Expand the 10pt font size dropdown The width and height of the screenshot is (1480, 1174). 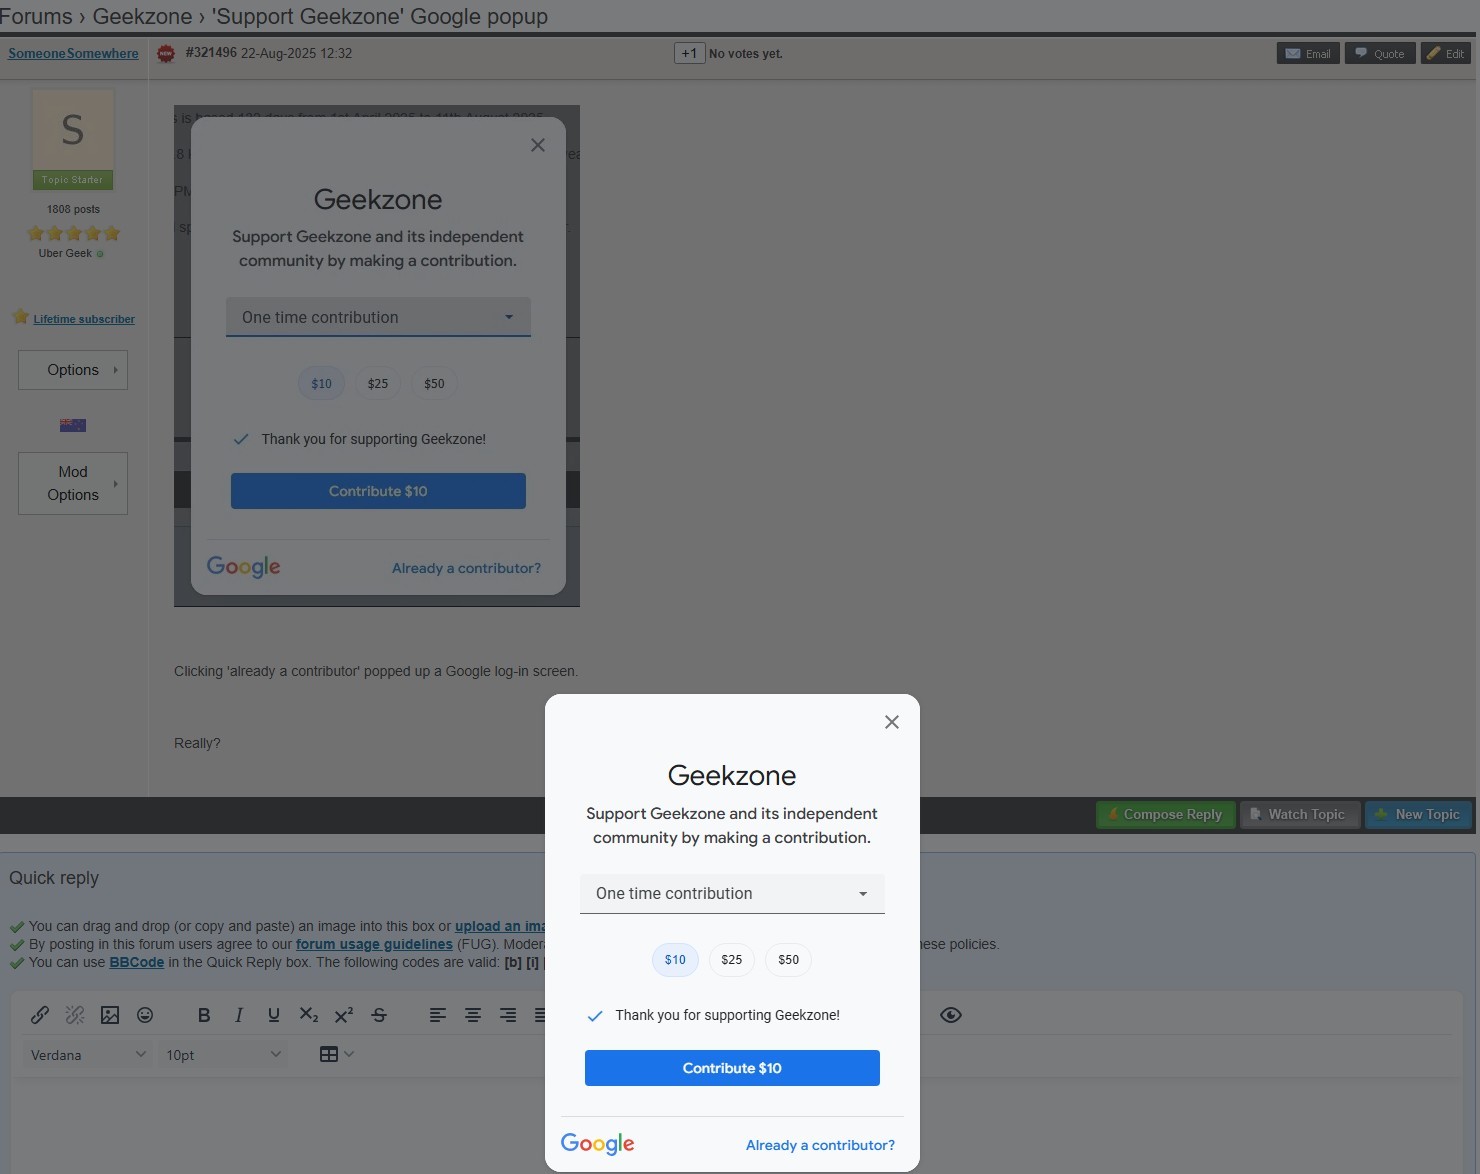coord(223,1055)
